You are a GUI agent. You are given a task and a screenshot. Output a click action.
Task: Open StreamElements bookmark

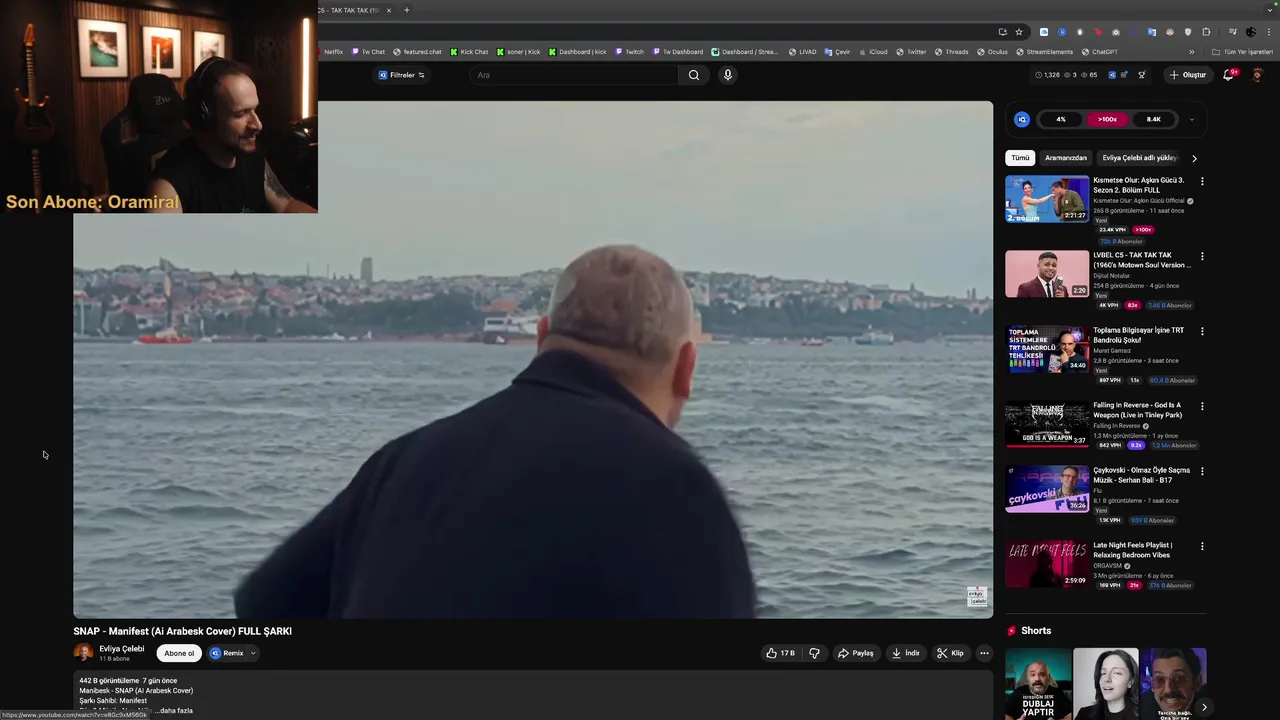point(1045,52)
